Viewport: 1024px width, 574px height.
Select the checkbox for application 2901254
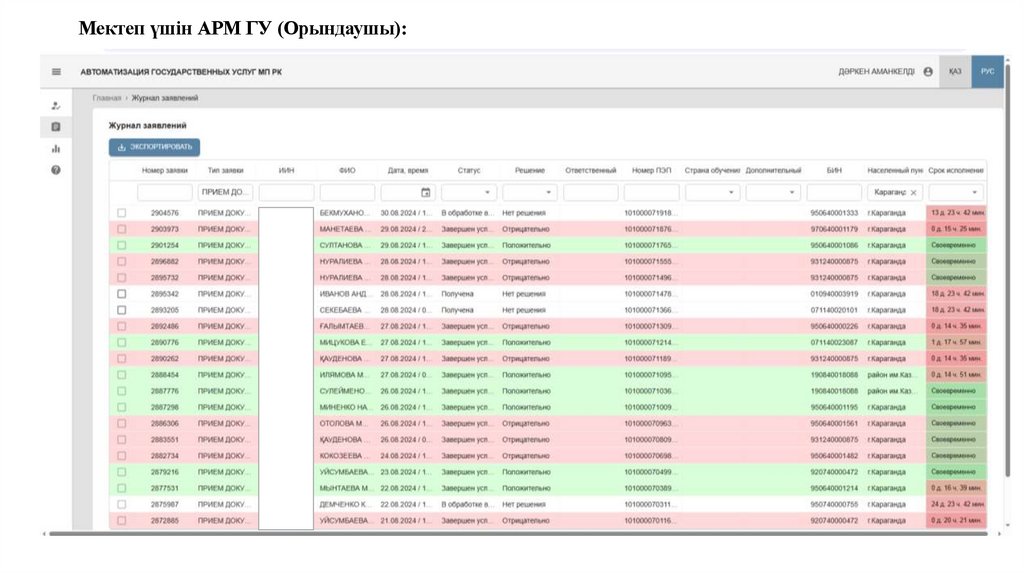click(x=121, y=246)
